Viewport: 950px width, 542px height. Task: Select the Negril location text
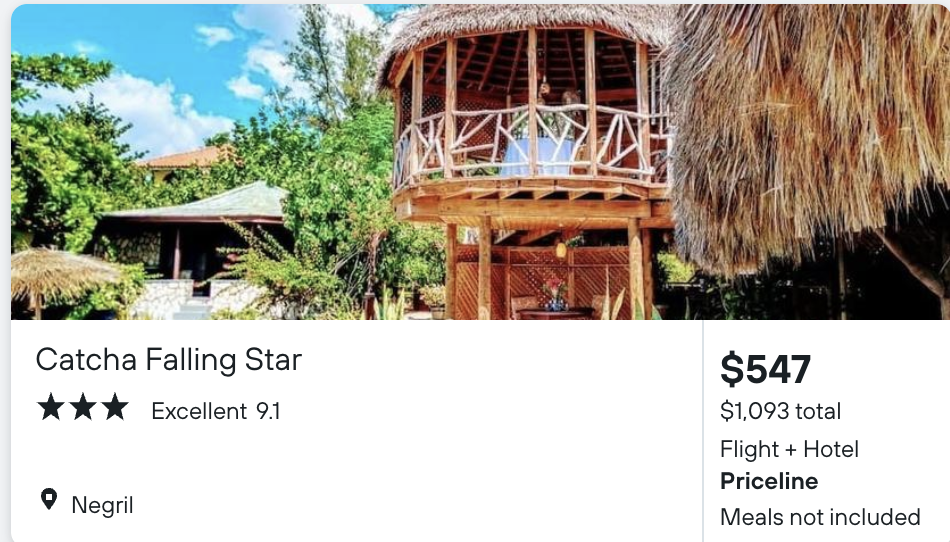point(102,506)
